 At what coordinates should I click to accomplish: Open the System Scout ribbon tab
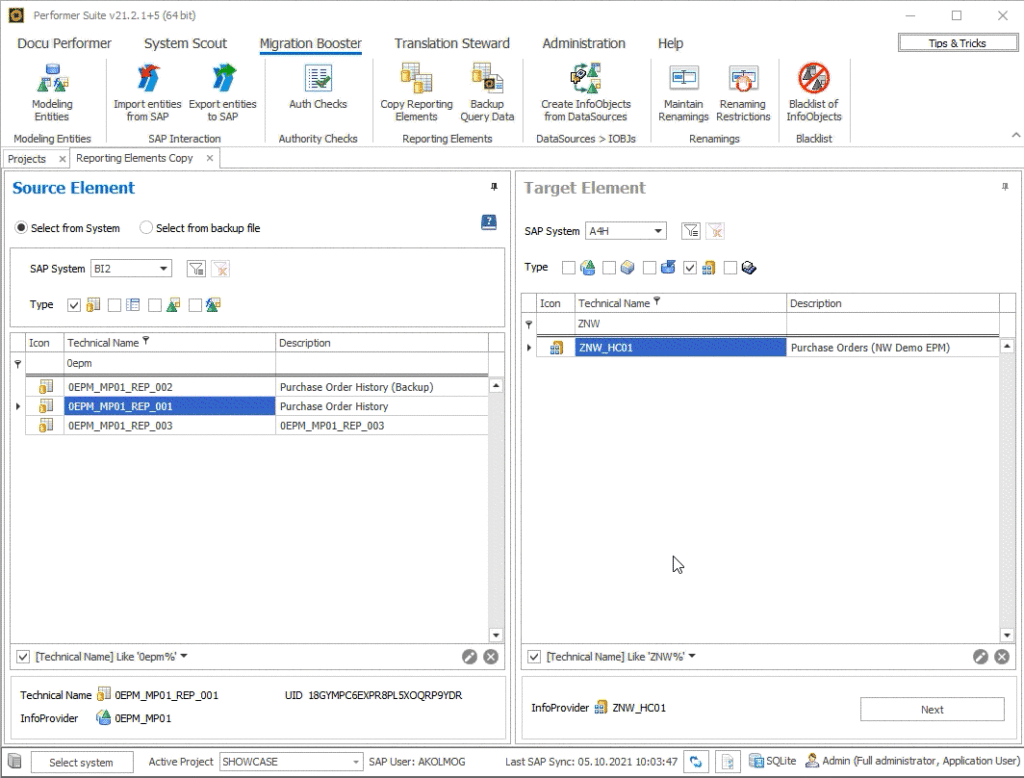tap(185, 43)
